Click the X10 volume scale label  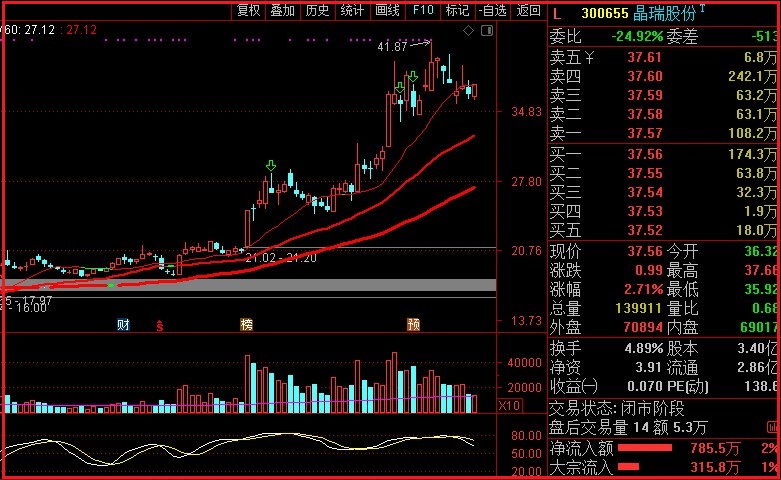[509, 405]
